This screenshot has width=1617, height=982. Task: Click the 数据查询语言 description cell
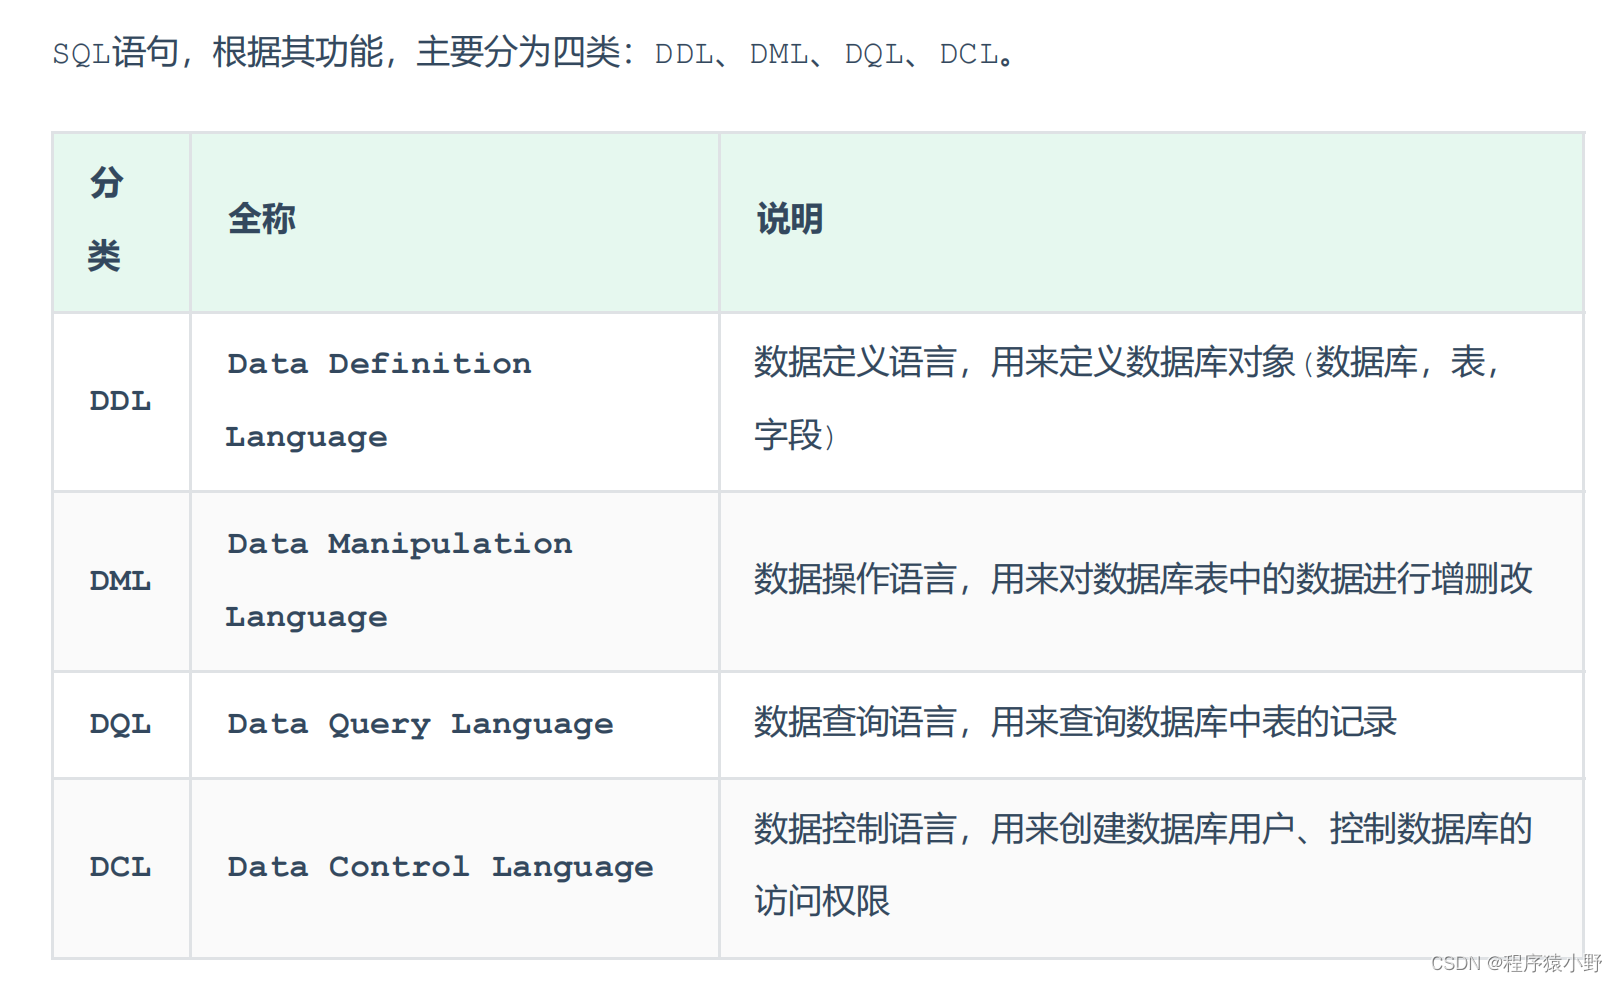coord(1075,722)
